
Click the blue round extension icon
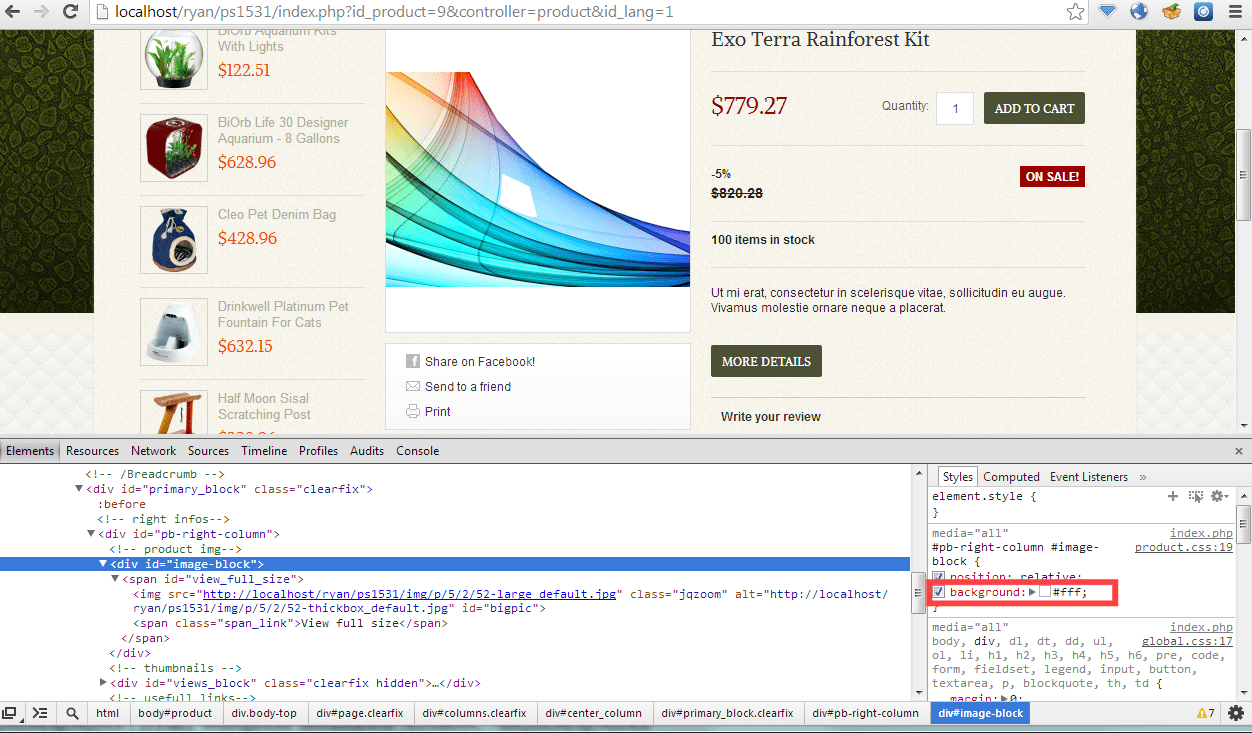[1204, 12]
